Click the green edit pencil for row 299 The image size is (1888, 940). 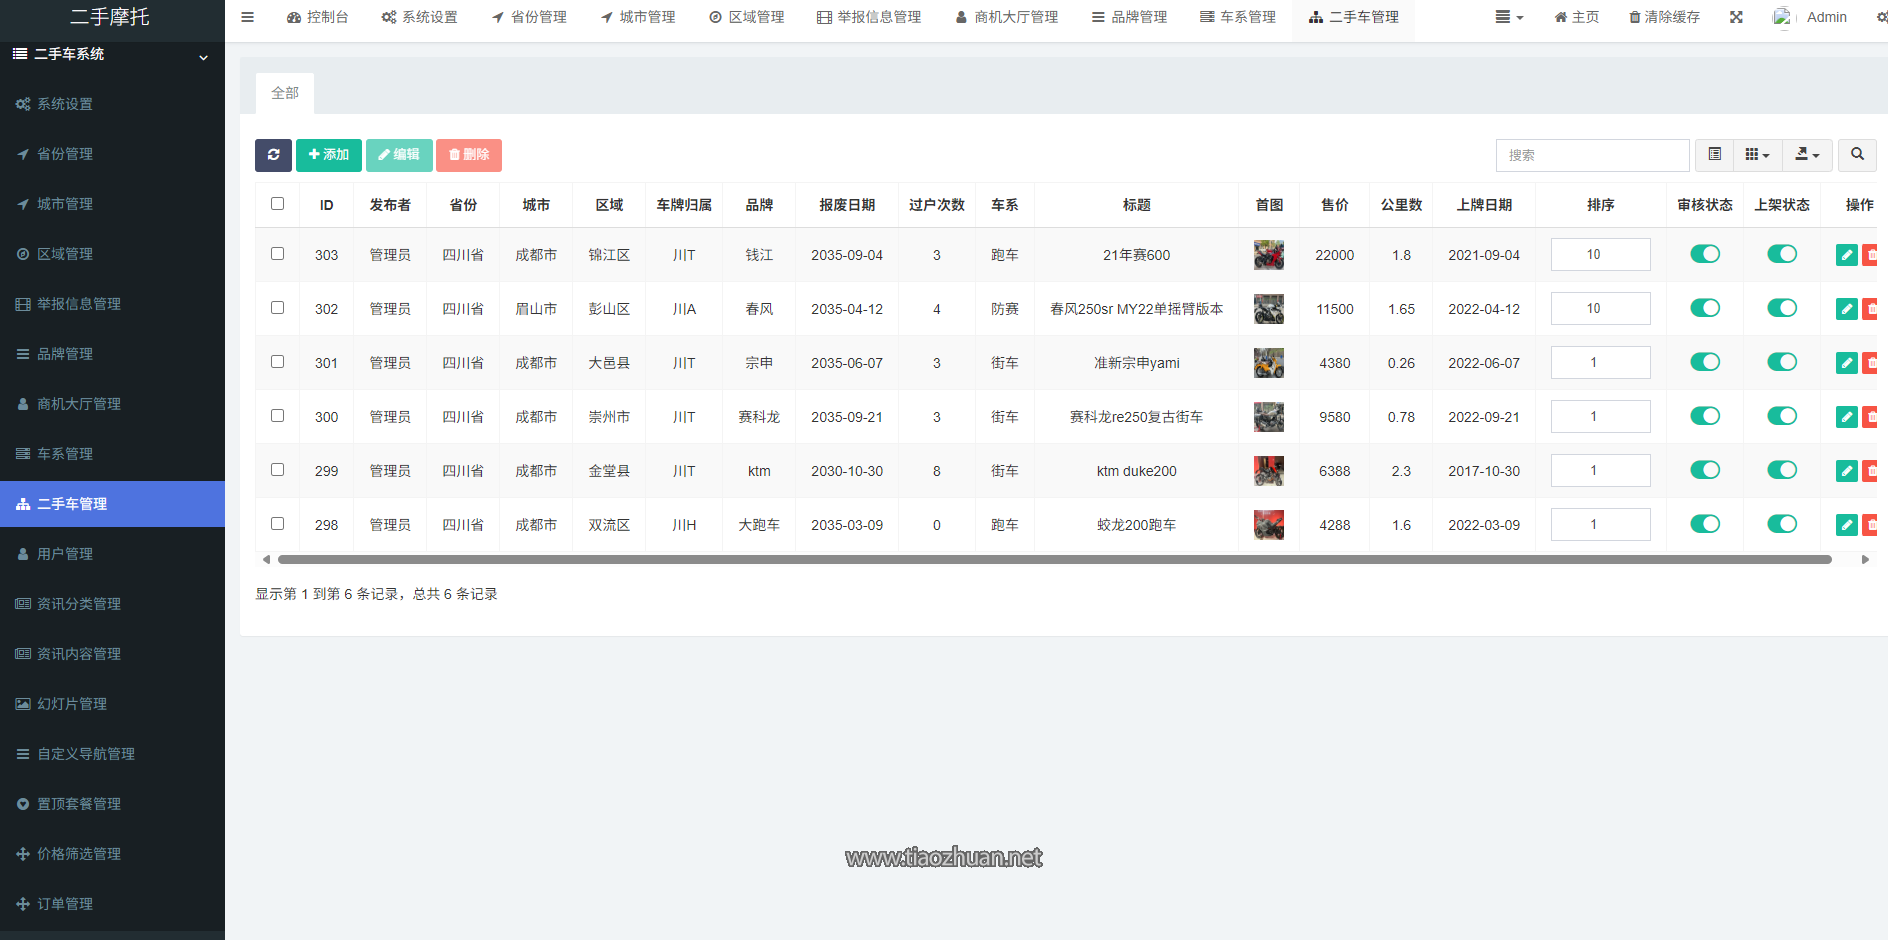[1846, 471]
